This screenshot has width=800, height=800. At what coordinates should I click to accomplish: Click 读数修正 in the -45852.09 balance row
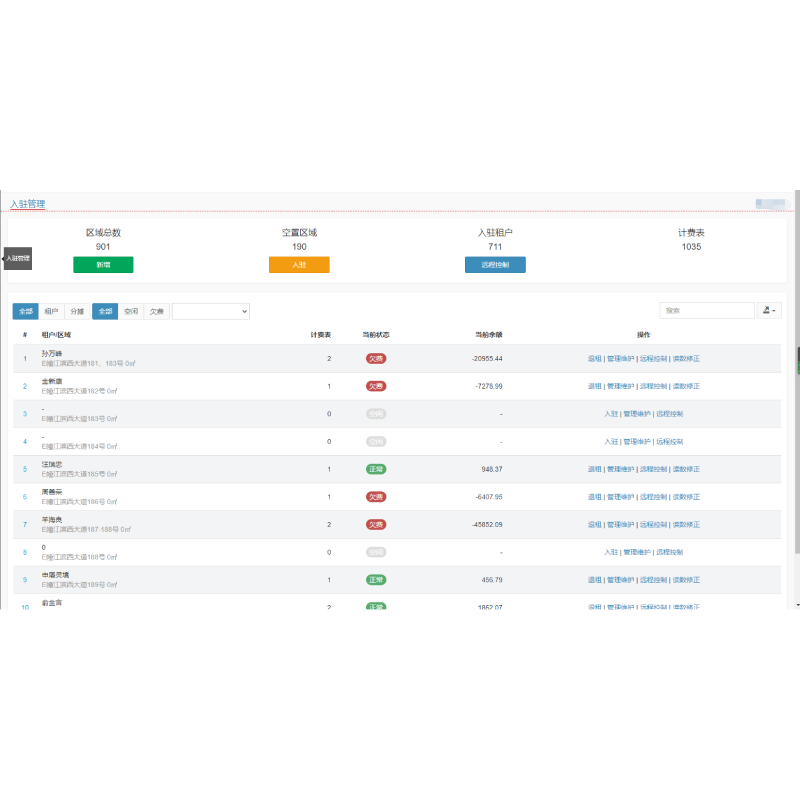point(686,524)
